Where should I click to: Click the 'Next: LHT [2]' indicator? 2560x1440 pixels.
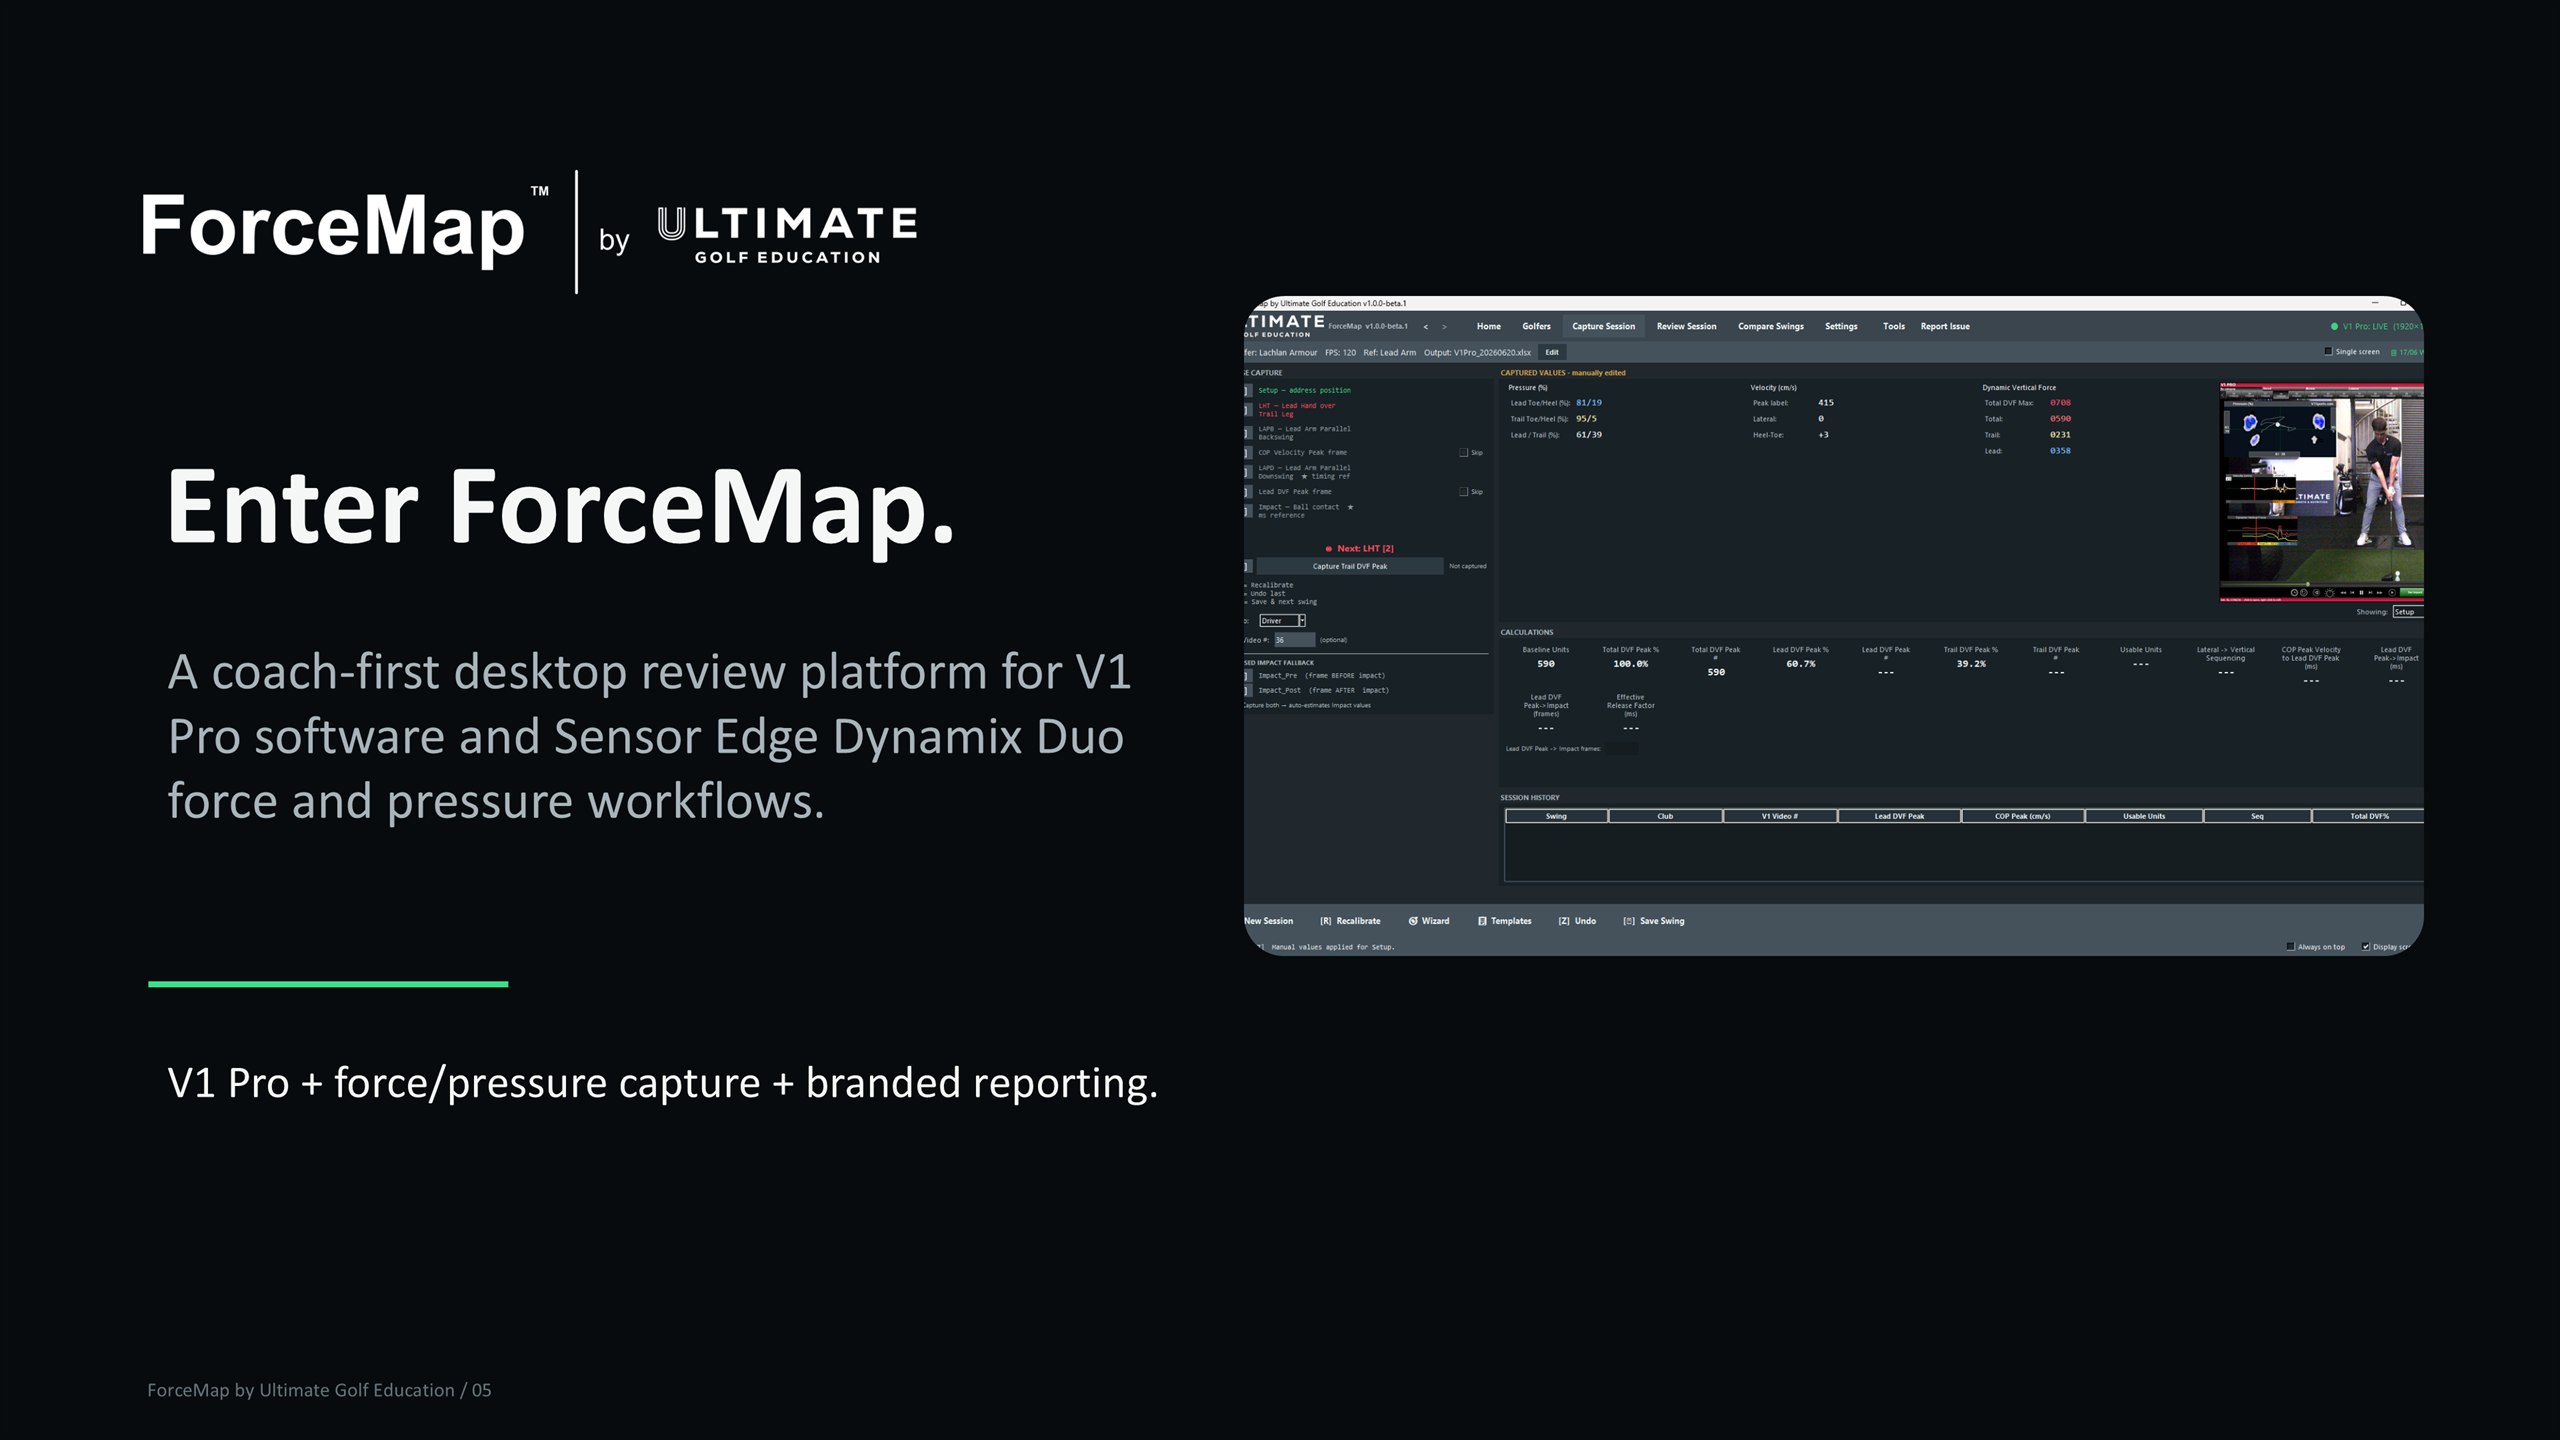point(1359,548)
